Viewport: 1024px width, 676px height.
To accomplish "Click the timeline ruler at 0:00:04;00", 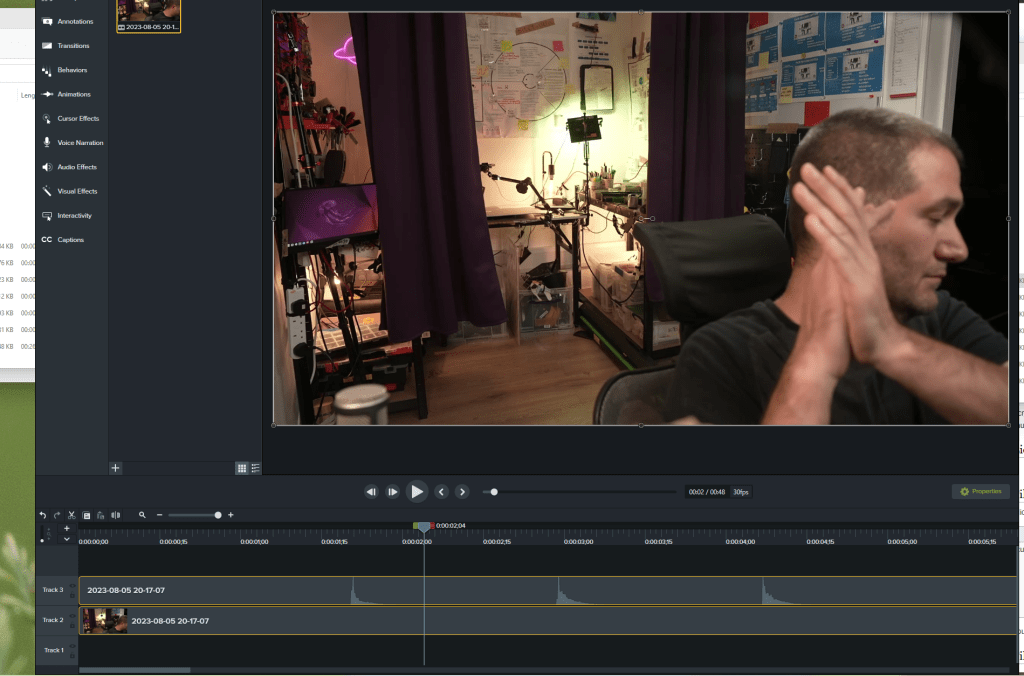I will [x=740, y=541].
